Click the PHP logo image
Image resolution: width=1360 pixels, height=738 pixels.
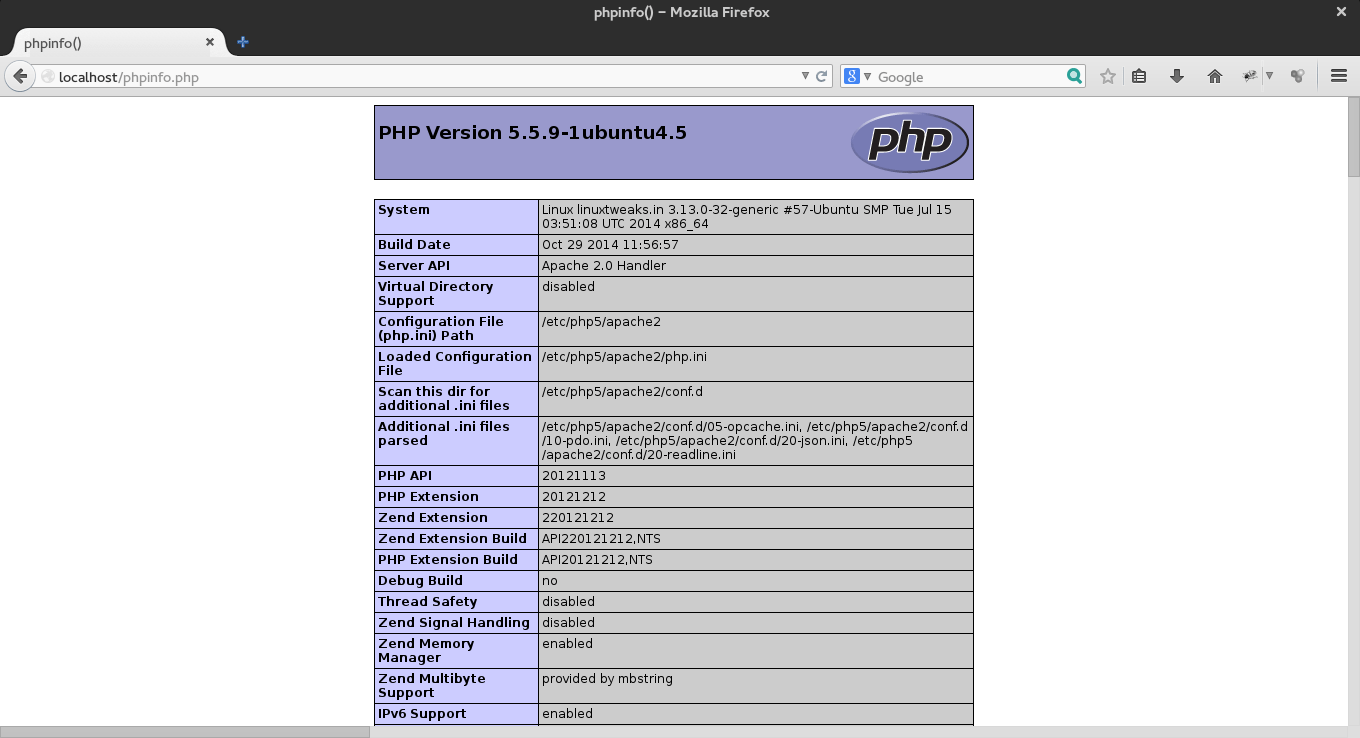[909, 142]
